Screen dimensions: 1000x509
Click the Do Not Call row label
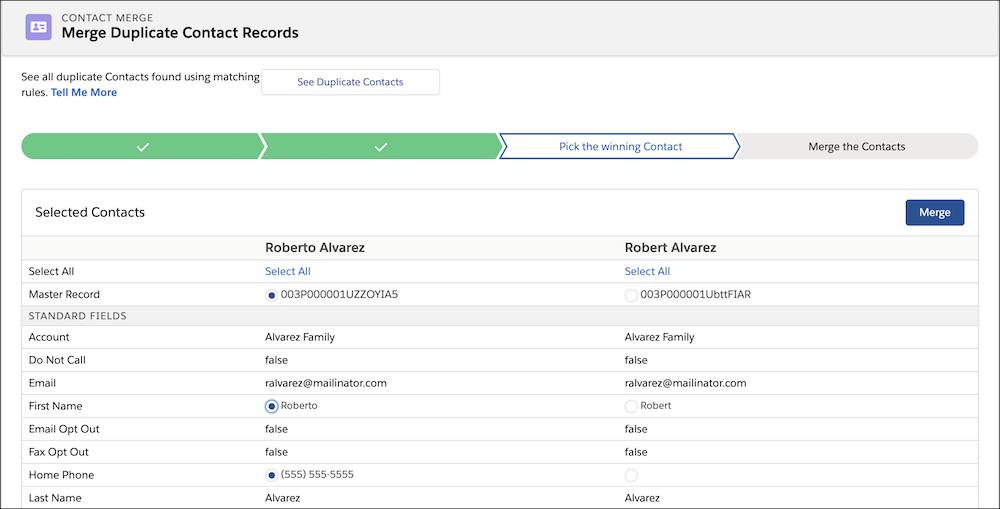point(57,360)
